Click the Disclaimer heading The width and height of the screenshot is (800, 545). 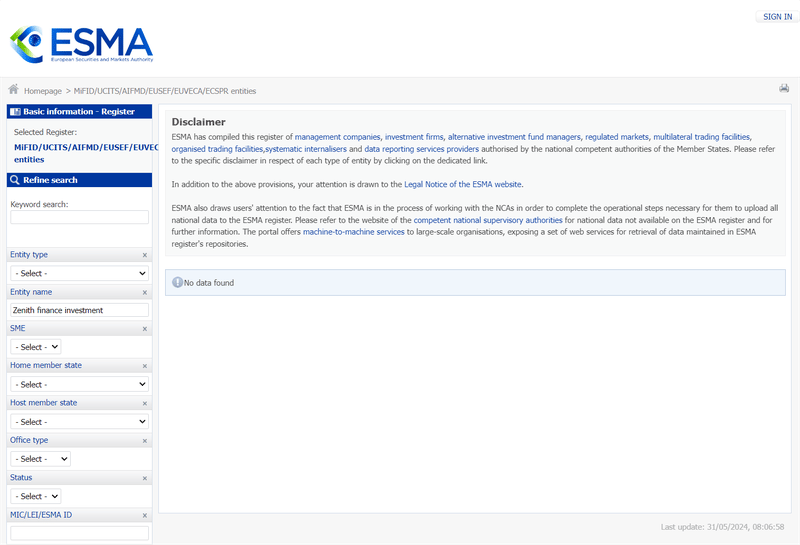198,122
